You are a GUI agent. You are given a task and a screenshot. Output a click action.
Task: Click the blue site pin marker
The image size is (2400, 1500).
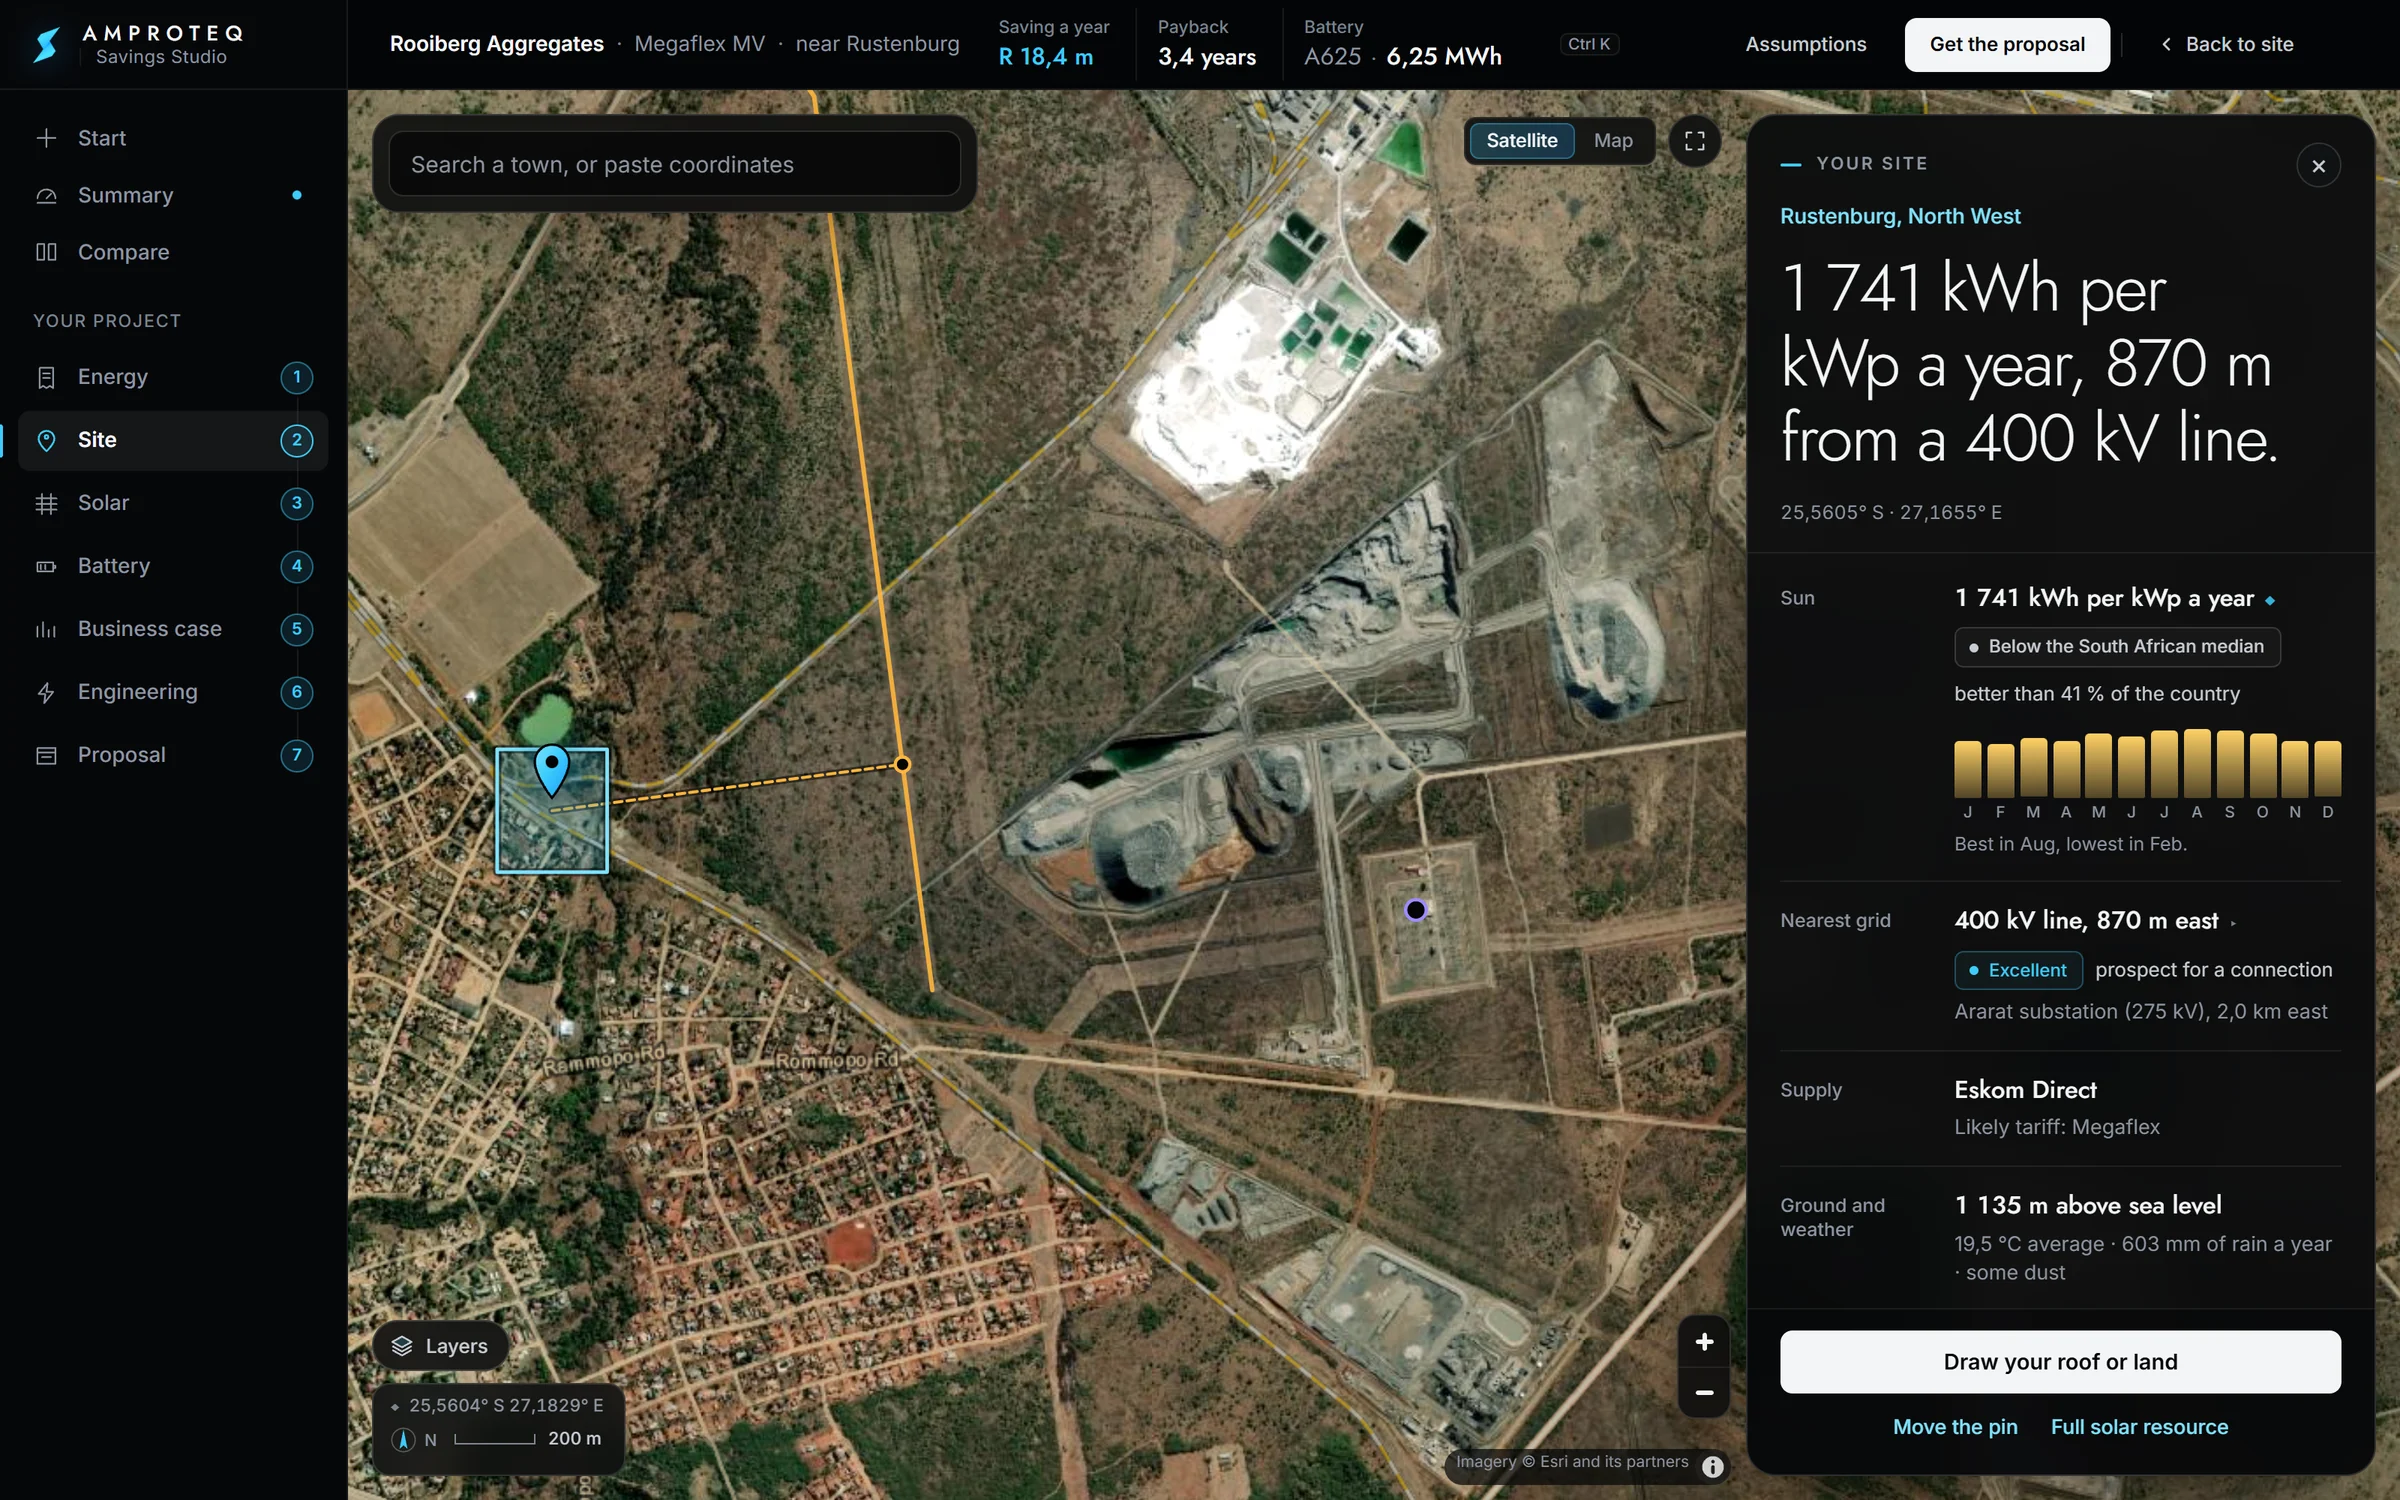(551, 770)
